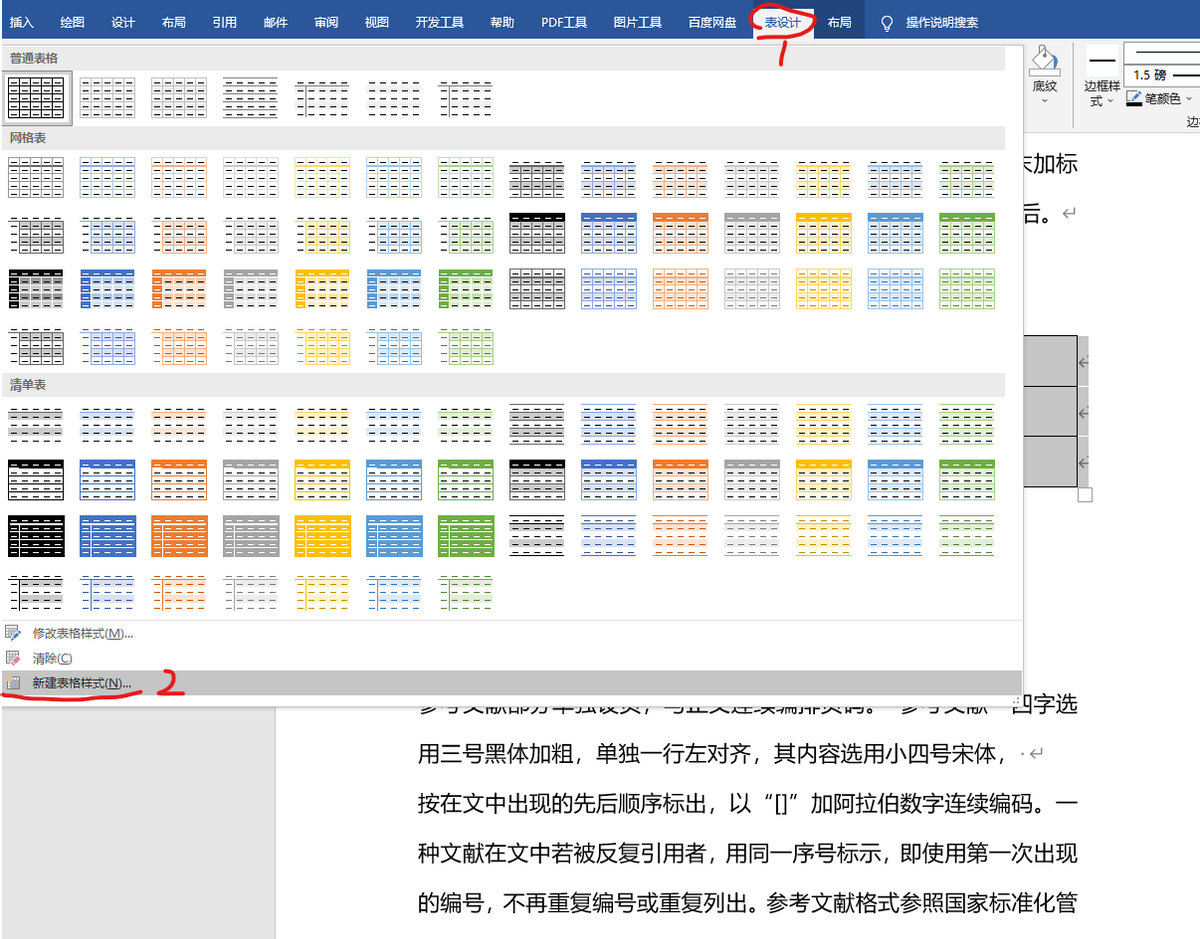
Task: Open the 1.5 磅 line weight box
Action: coord(1162,75)
